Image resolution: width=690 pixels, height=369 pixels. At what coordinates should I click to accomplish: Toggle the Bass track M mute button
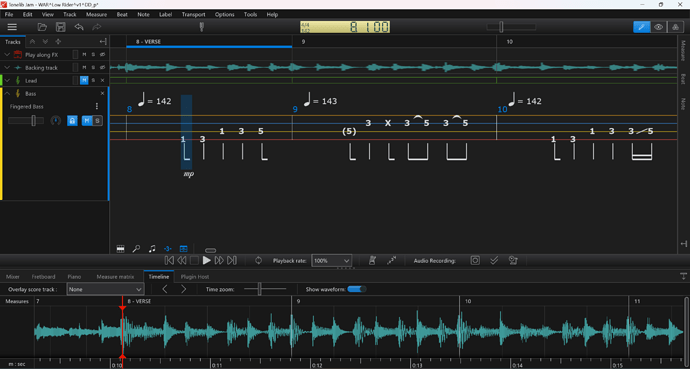pos(87,121)
